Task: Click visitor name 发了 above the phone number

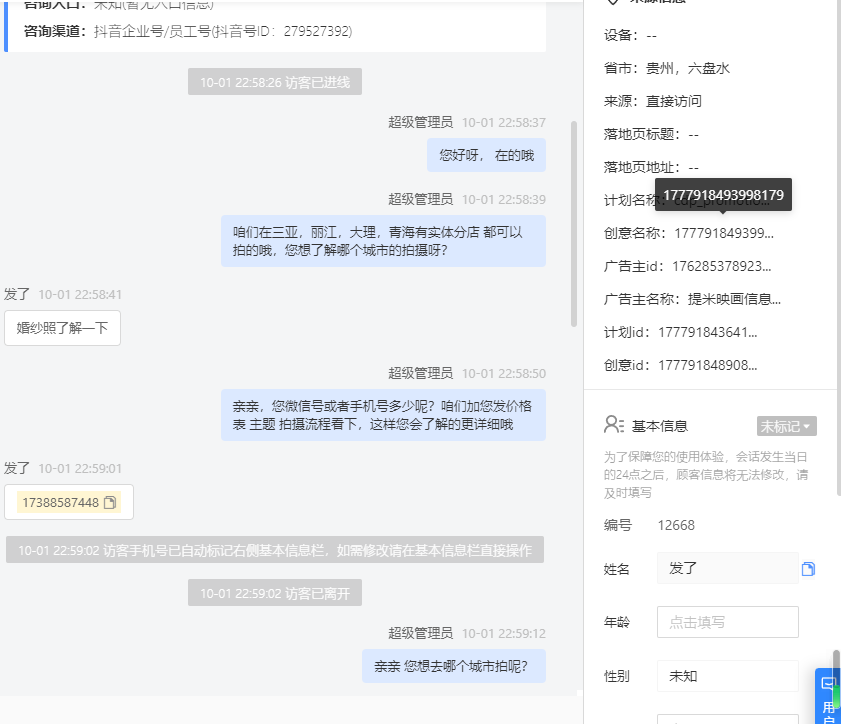Action: (x=17, y=468)
